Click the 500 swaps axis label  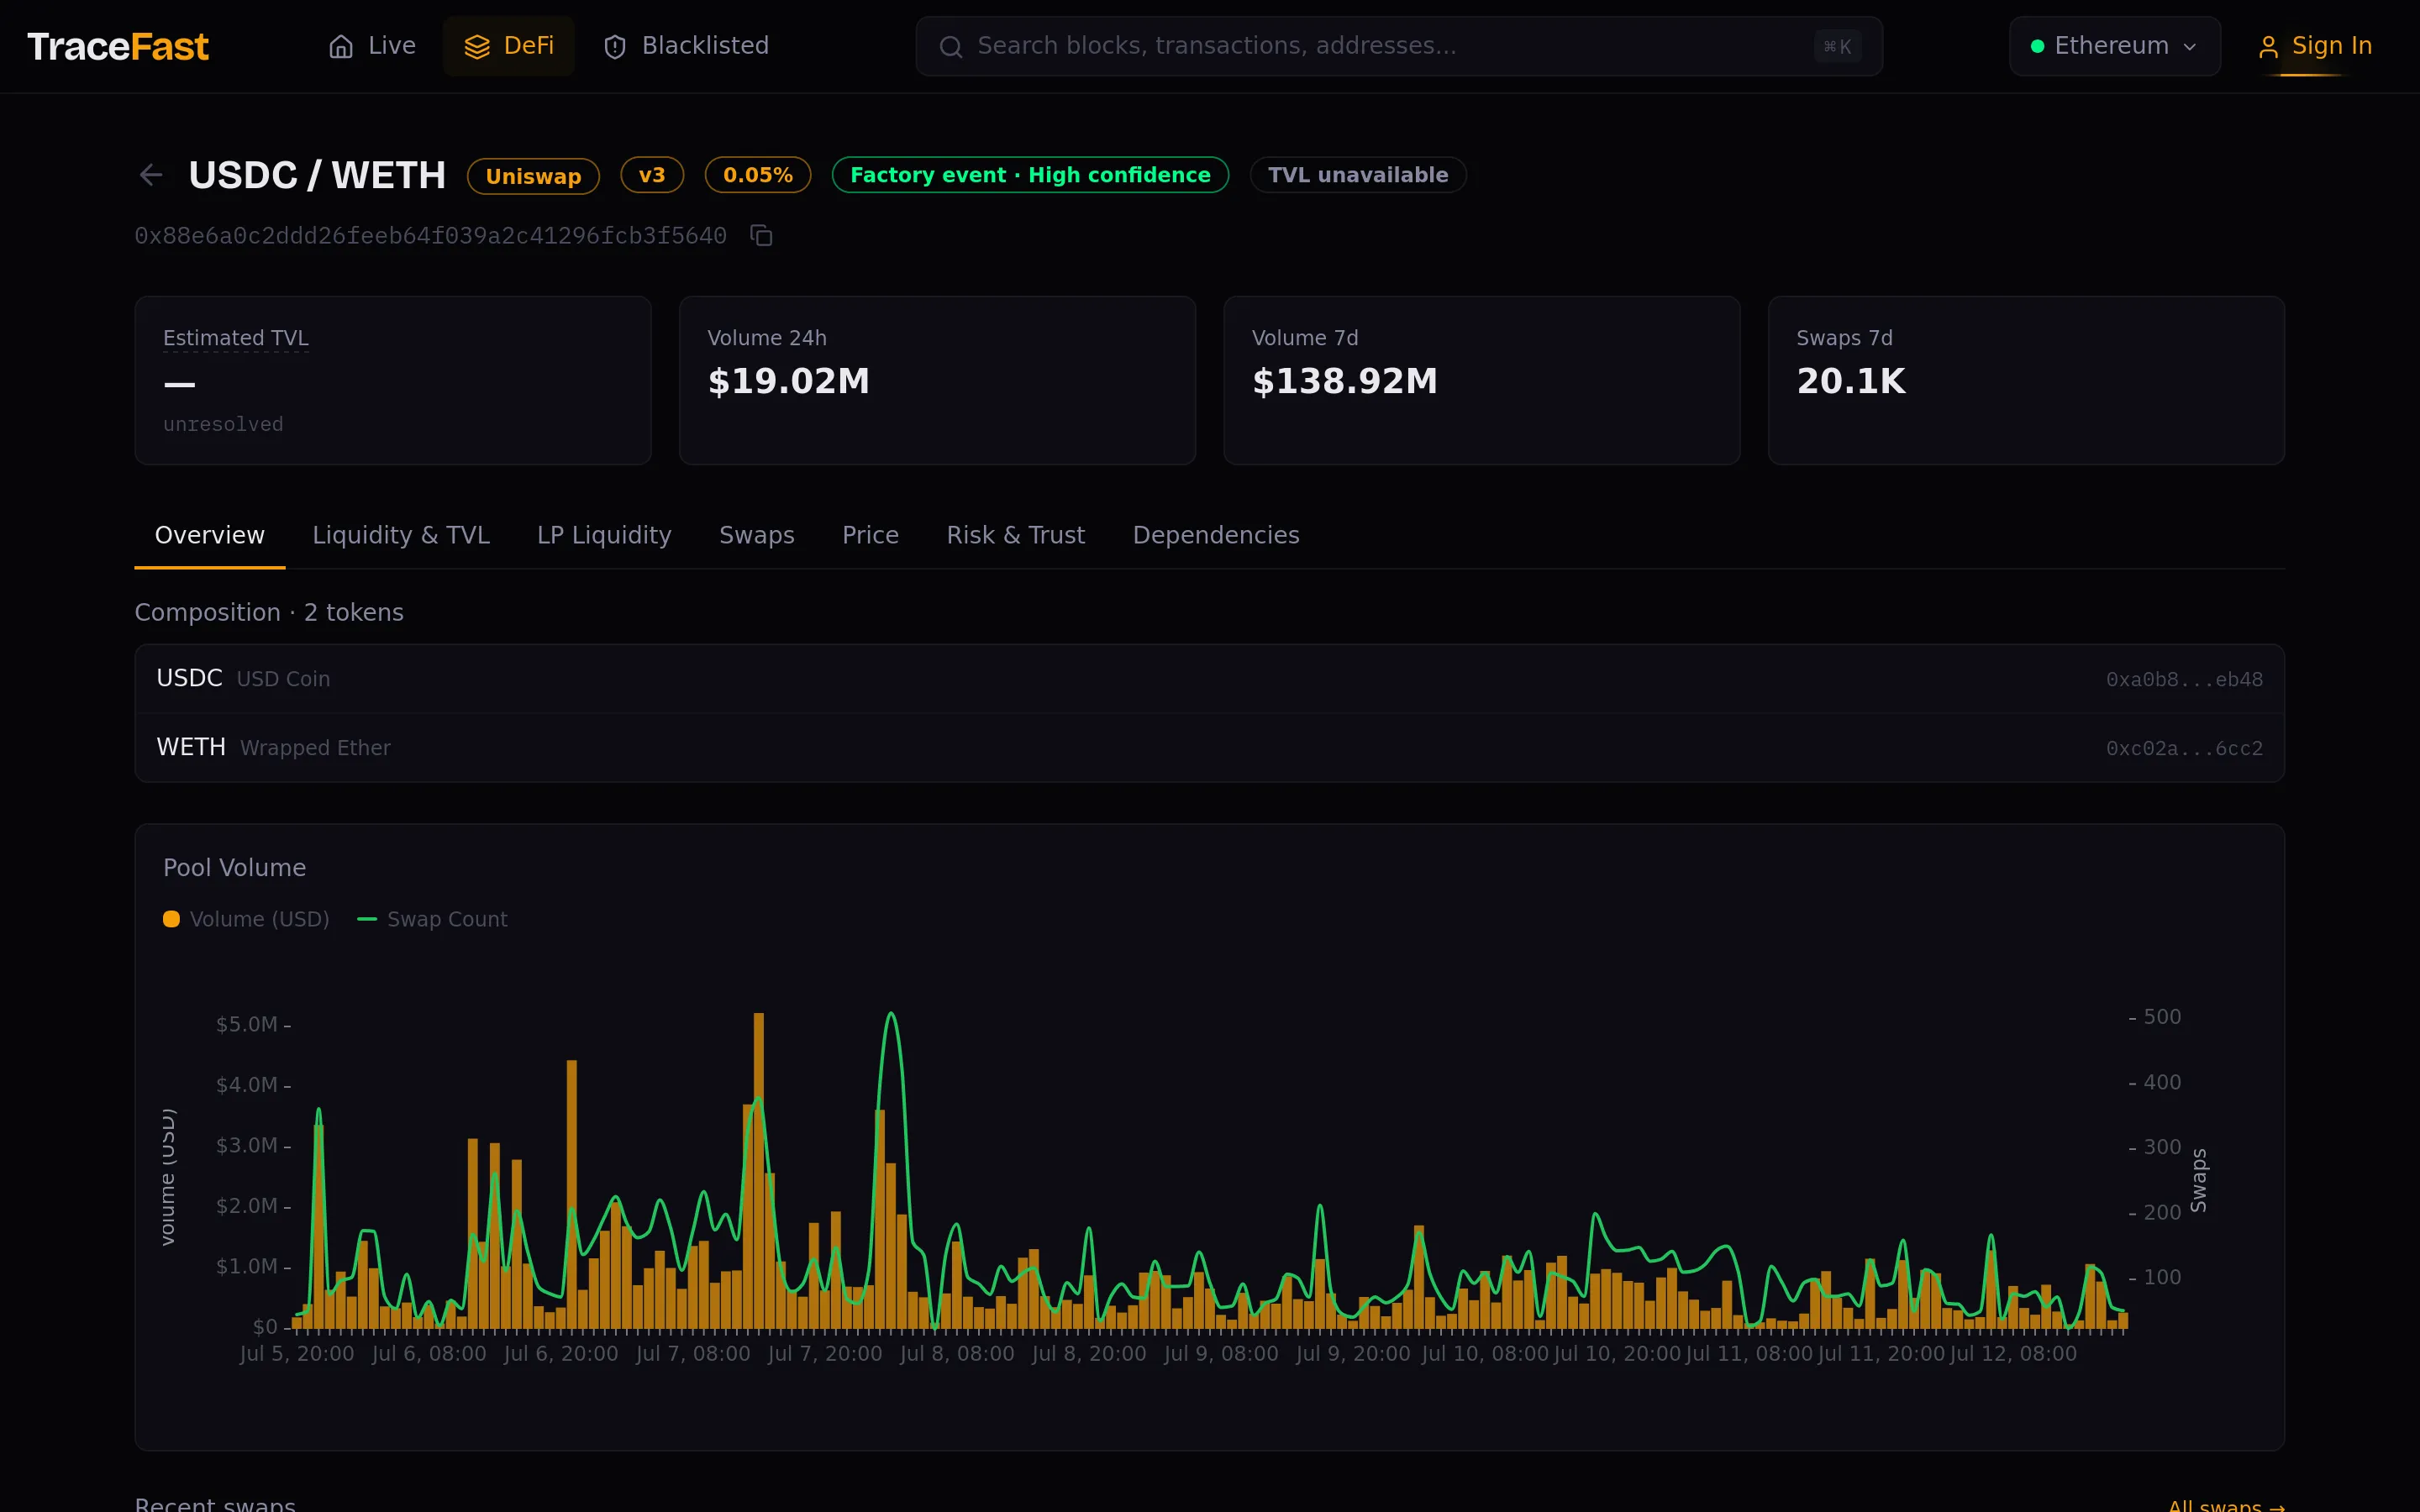click(x=2162, y=1017)
